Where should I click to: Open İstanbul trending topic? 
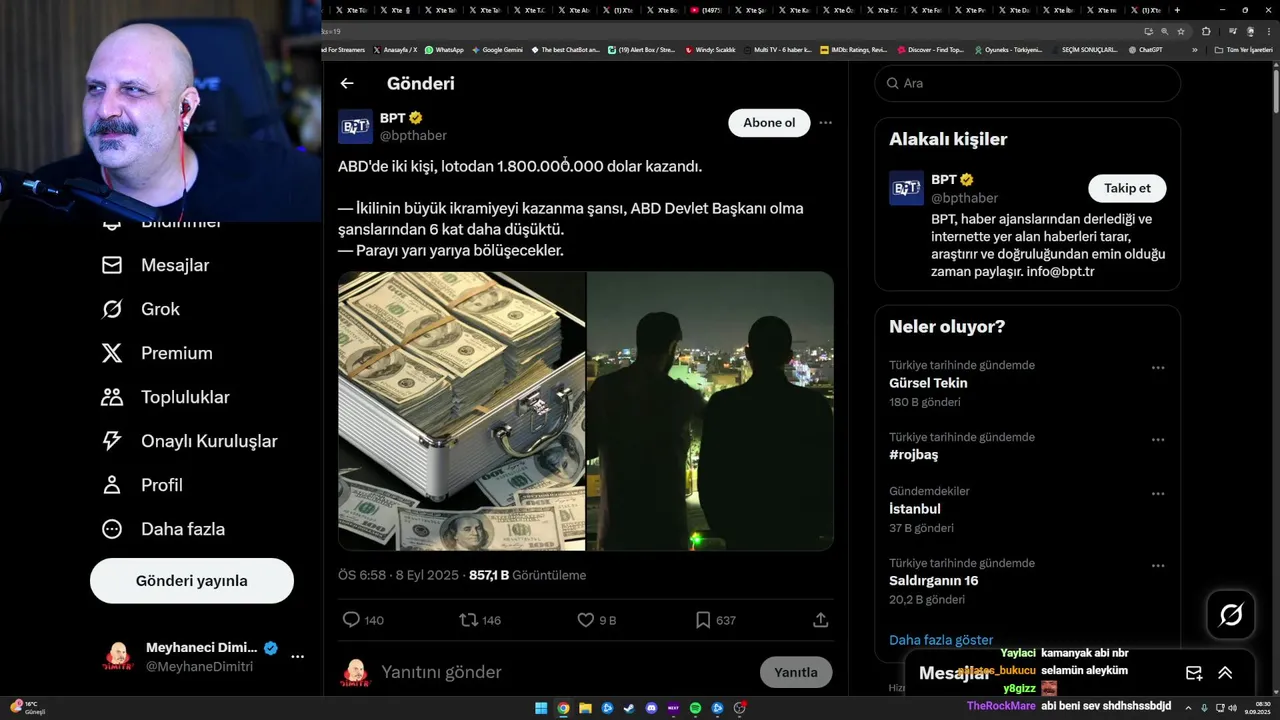915,509
